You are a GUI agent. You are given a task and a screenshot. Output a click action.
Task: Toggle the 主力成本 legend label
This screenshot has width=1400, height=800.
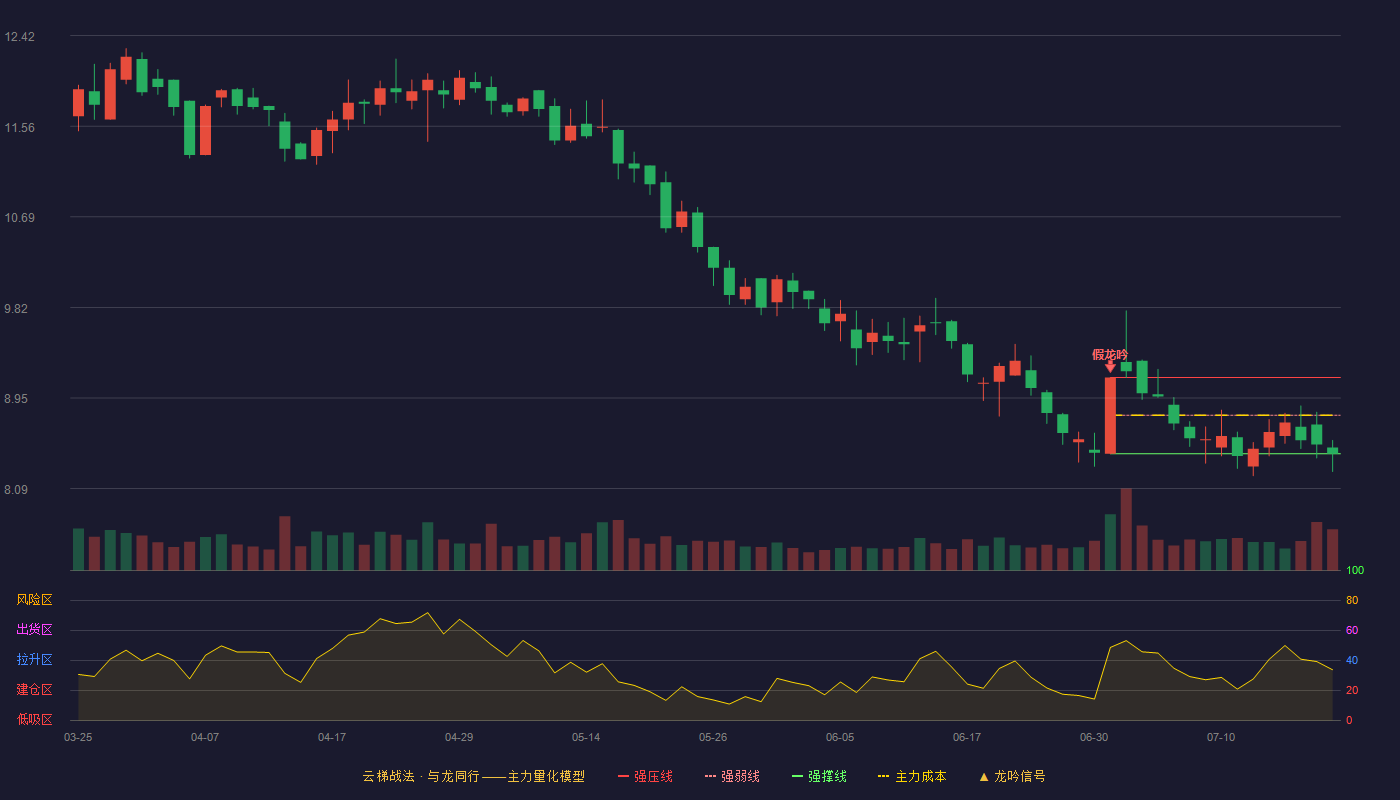[x=921, y=776]
